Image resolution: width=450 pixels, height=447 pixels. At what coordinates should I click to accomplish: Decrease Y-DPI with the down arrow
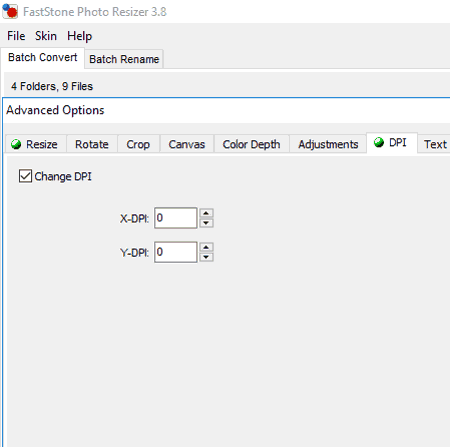pyautogui.click(x=206, y=257)
